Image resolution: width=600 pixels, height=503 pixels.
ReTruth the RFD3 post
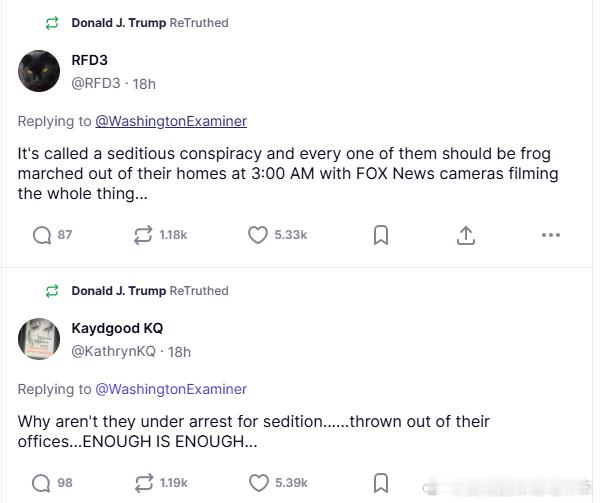(143, 235)
